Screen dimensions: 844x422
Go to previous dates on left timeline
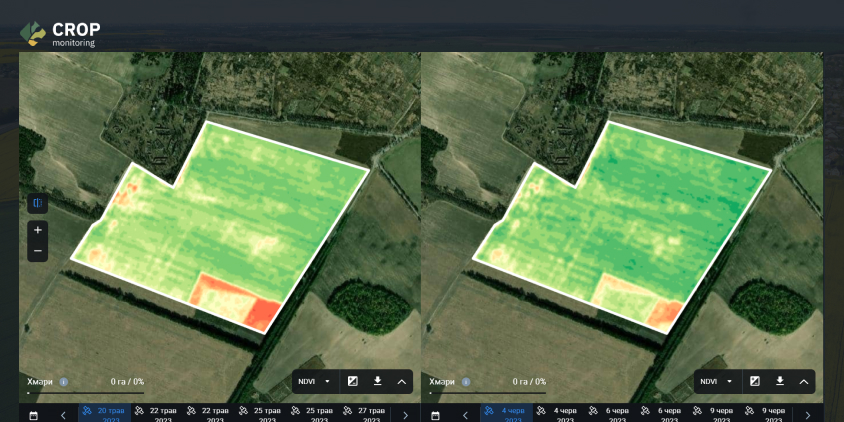pos(63,415)
